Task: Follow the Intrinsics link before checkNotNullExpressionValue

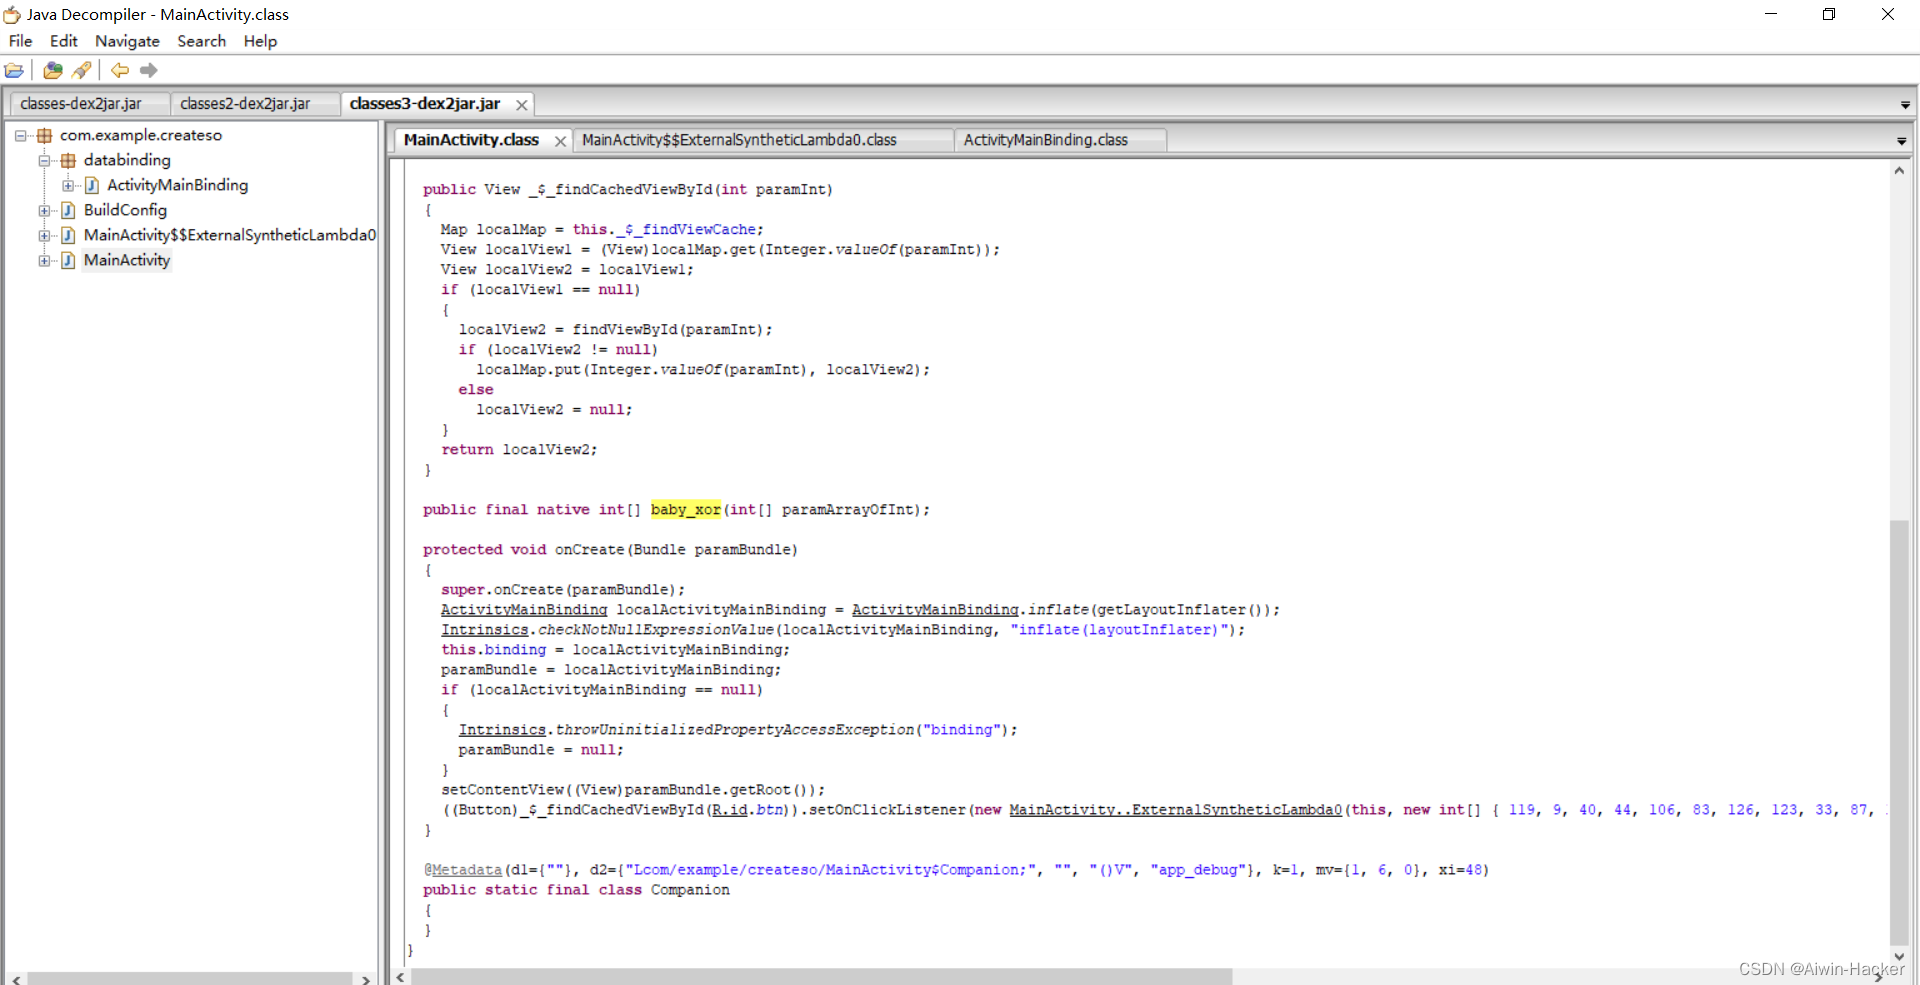Action: coord(485,630)
